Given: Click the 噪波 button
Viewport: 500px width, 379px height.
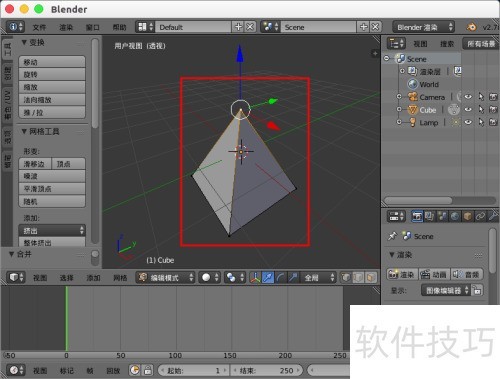Looking at the screenshot, I should [52, 176].
